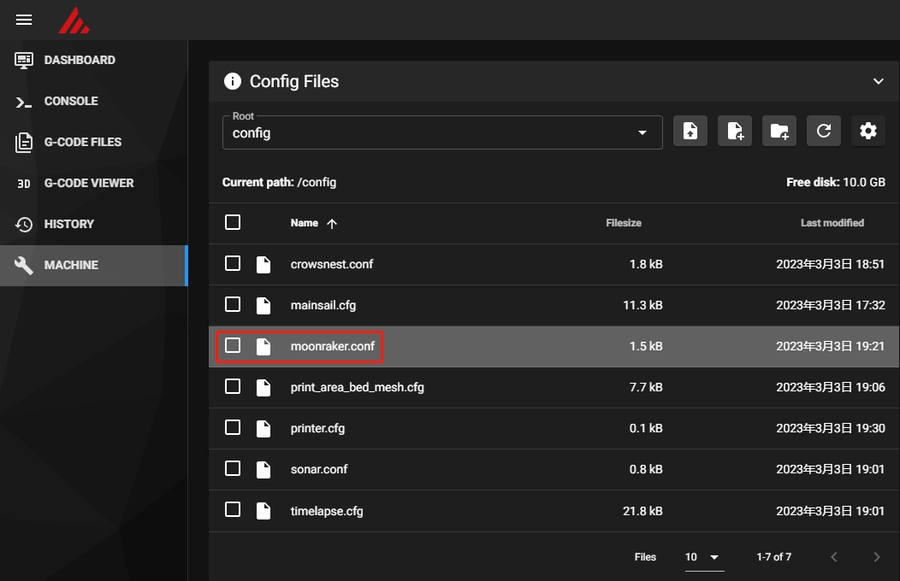Refresh the config file list

(x=823, y=131)
